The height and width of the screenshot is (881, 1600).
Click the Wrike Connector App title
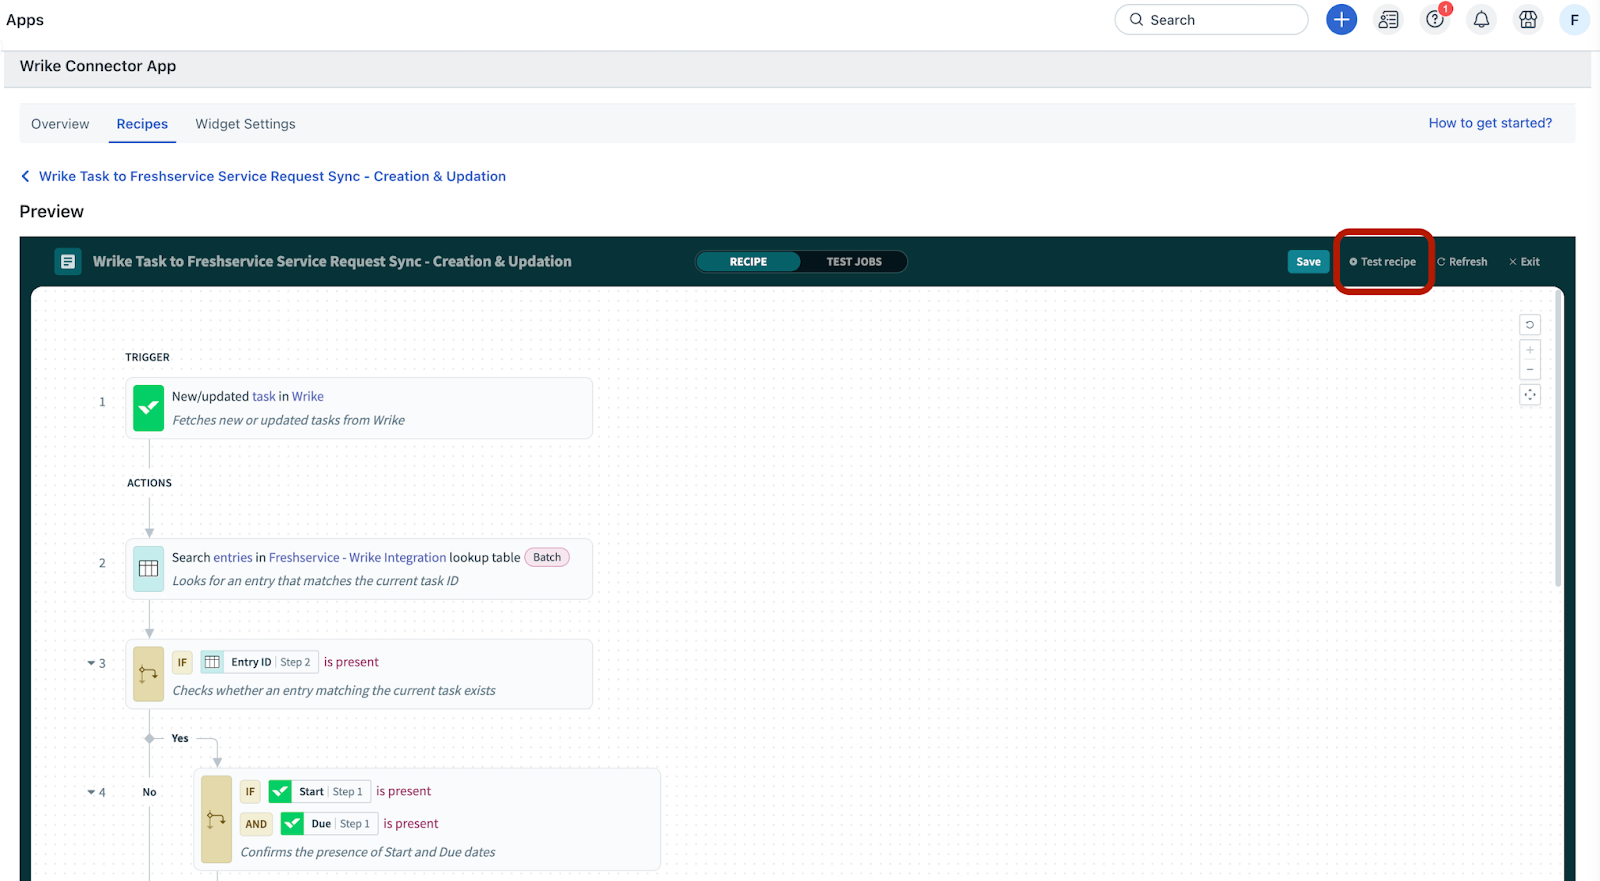(x=98, y=66)
